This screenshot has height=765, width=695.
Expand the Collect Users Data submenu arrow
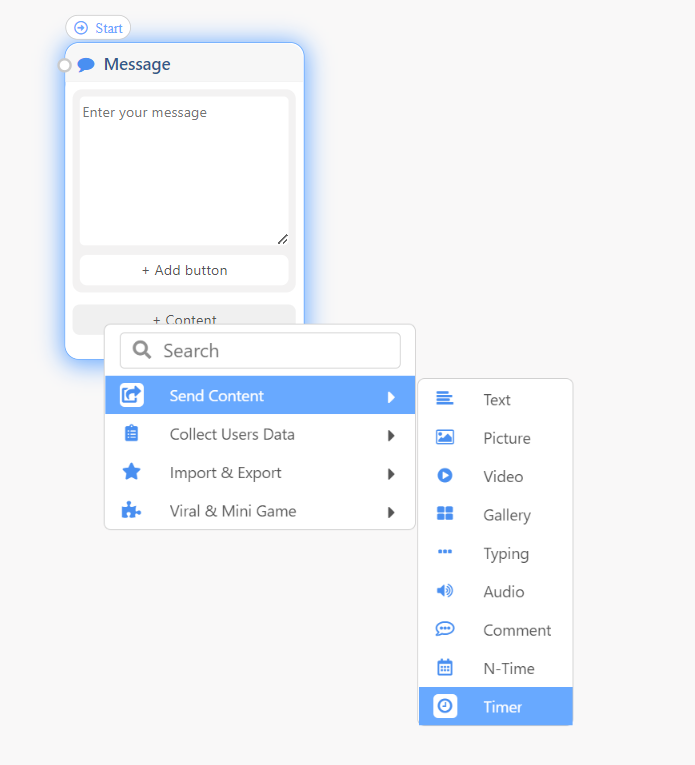coord(391,436)
